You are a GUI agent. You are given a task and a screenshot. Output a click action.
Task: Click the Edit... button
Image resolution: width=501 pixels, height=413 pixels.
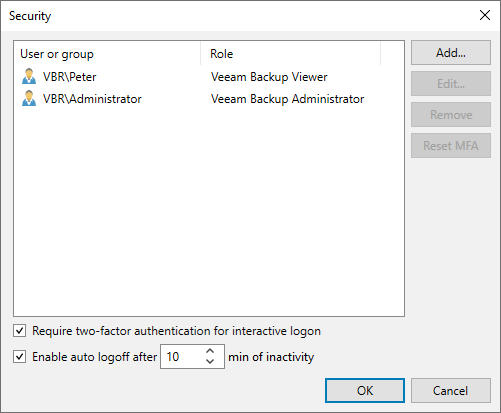pos(451,84)
